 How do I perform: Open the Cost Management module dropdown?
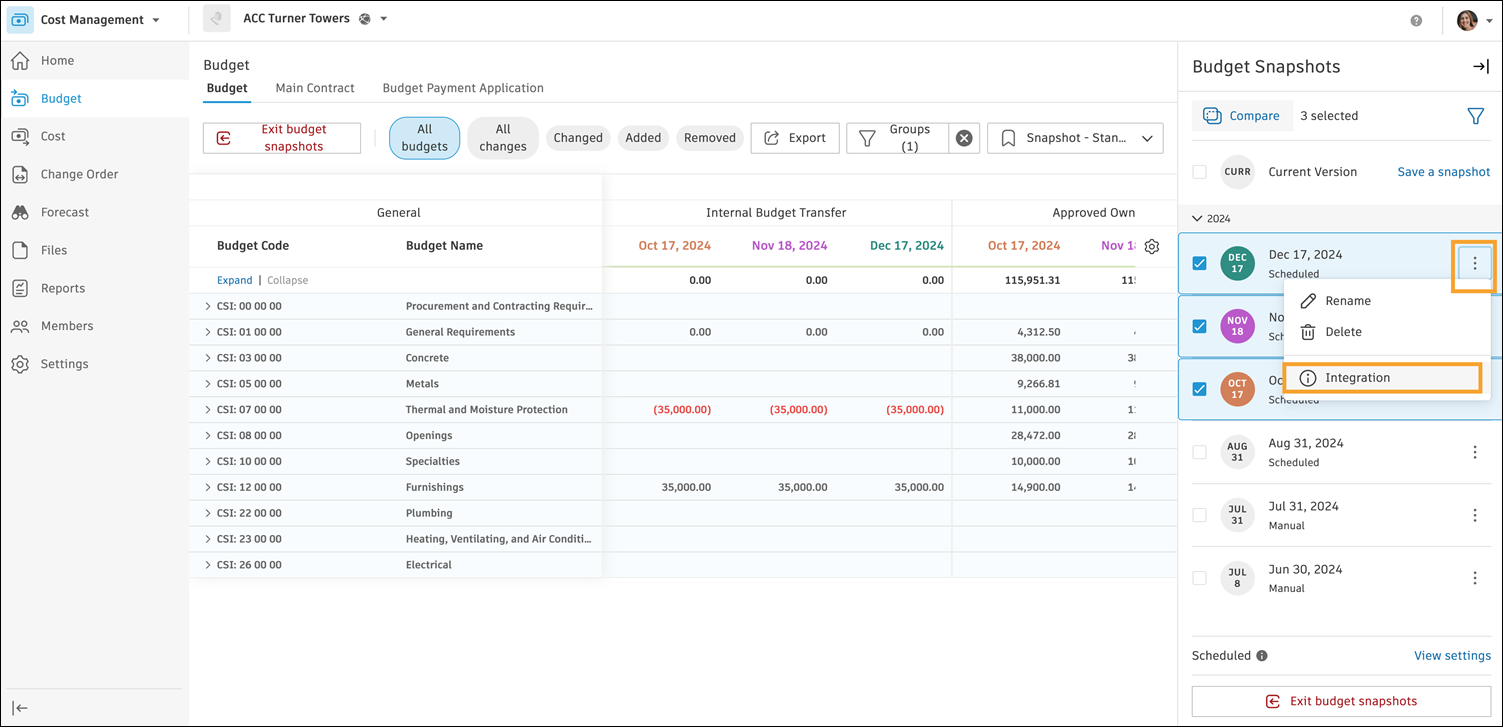(155, 20)
